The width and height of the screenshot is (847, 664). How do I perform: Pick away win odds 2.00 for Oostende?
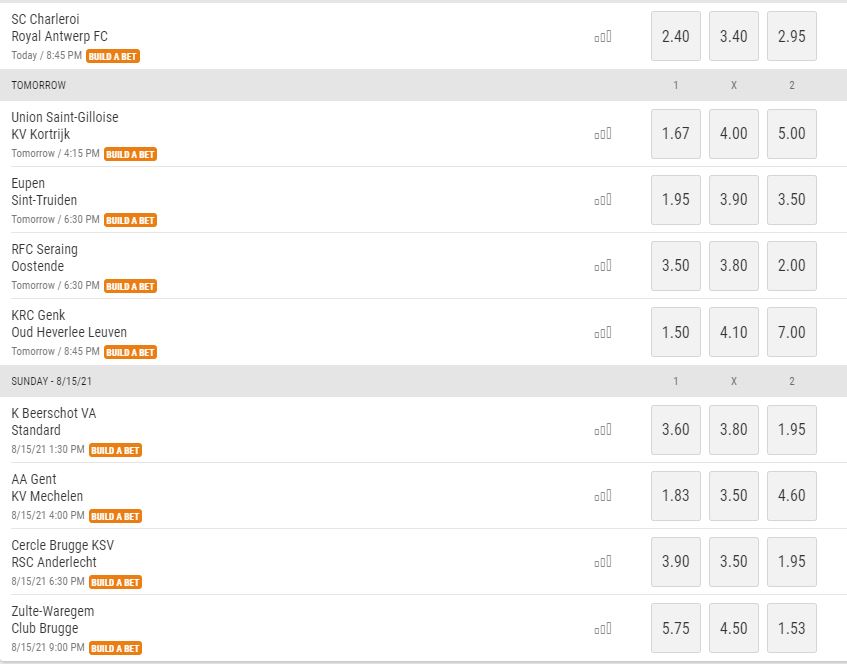(x=792, y=266)
